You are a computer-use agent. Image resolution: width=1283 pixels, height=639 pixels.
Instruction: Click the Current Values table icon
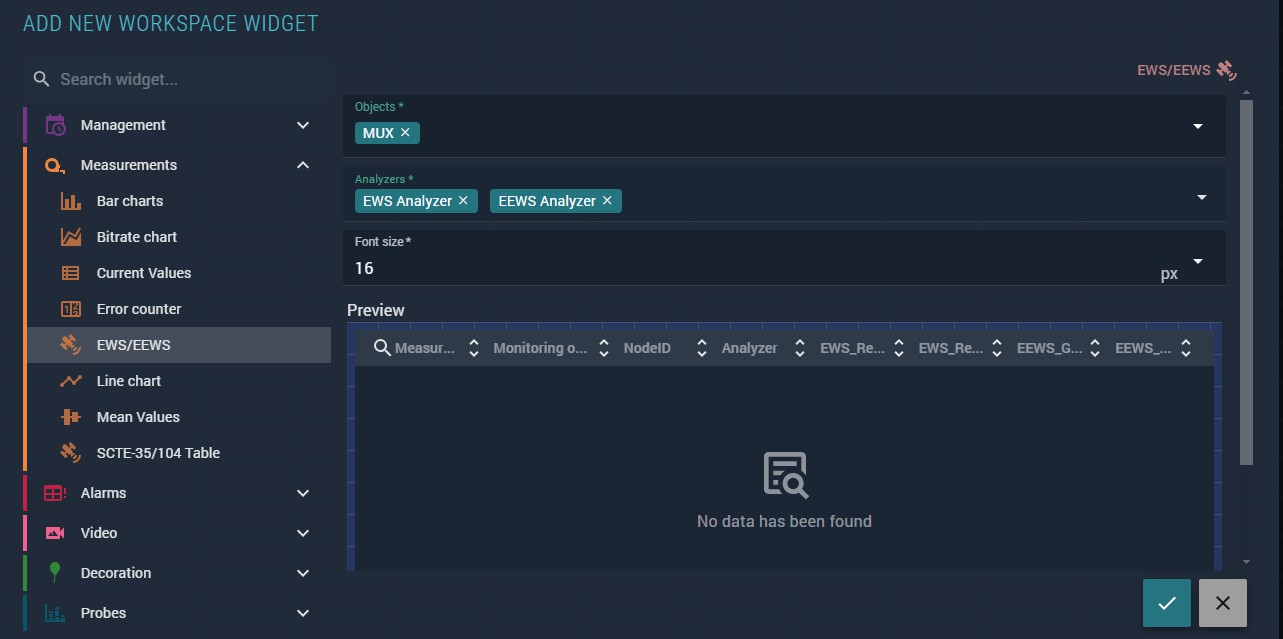click(x=71, y=273)
